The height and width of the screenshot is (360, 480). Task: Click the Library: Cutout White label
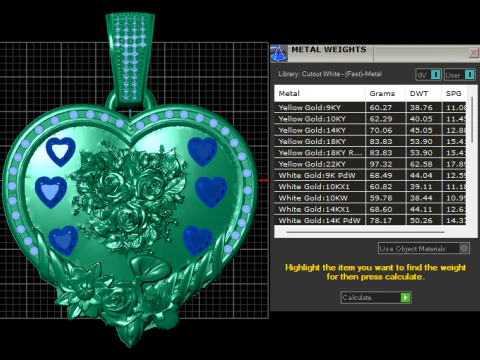330,74
